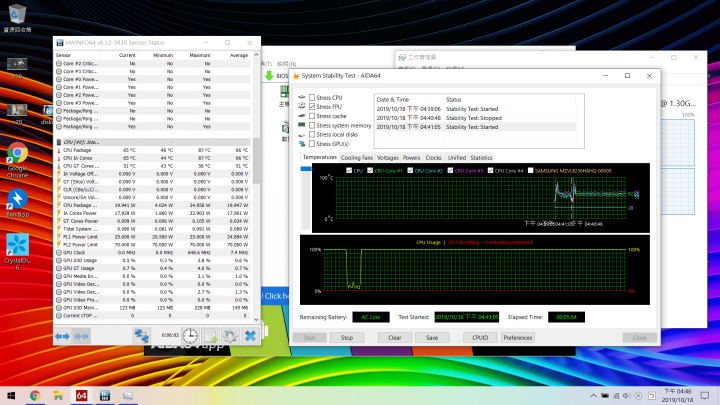Select CPU IA Cores temperature row
This screenshot has width=720, height=405.
point(152,158)
